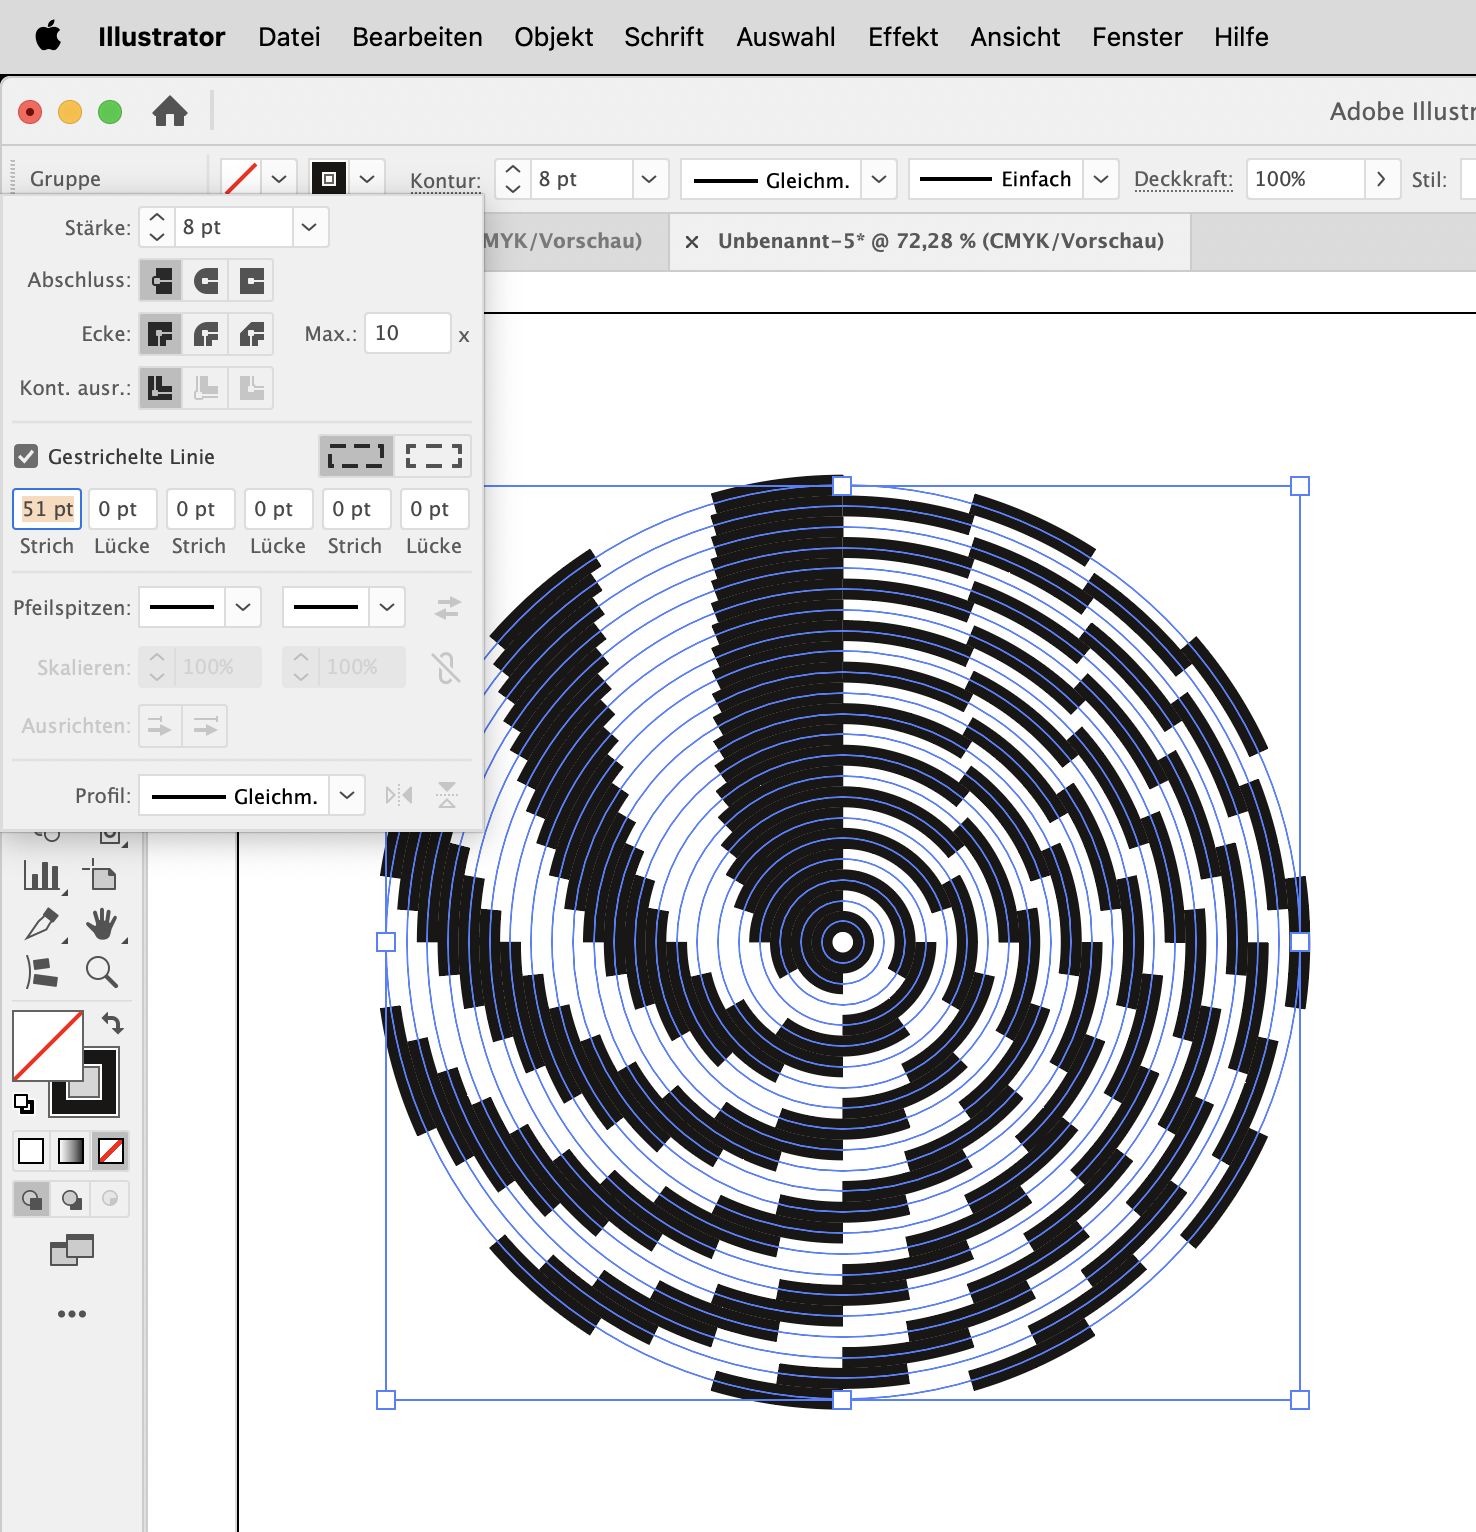The image size is (1476, 1532).
Task: Click the gradient swatch in the toolbar
Action: coord(70,1151)
